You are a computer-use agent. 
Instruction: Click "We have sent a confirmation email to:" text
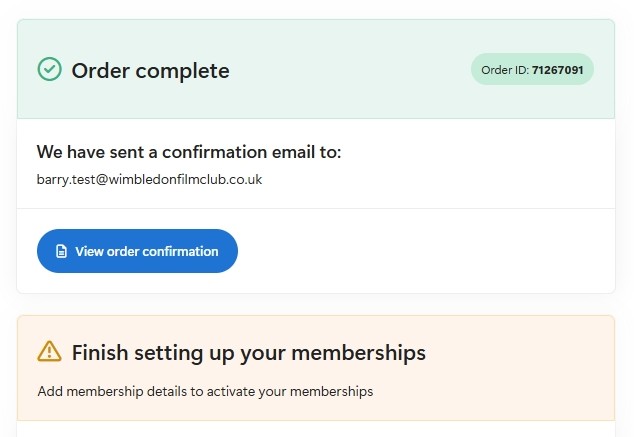[189, 152]
